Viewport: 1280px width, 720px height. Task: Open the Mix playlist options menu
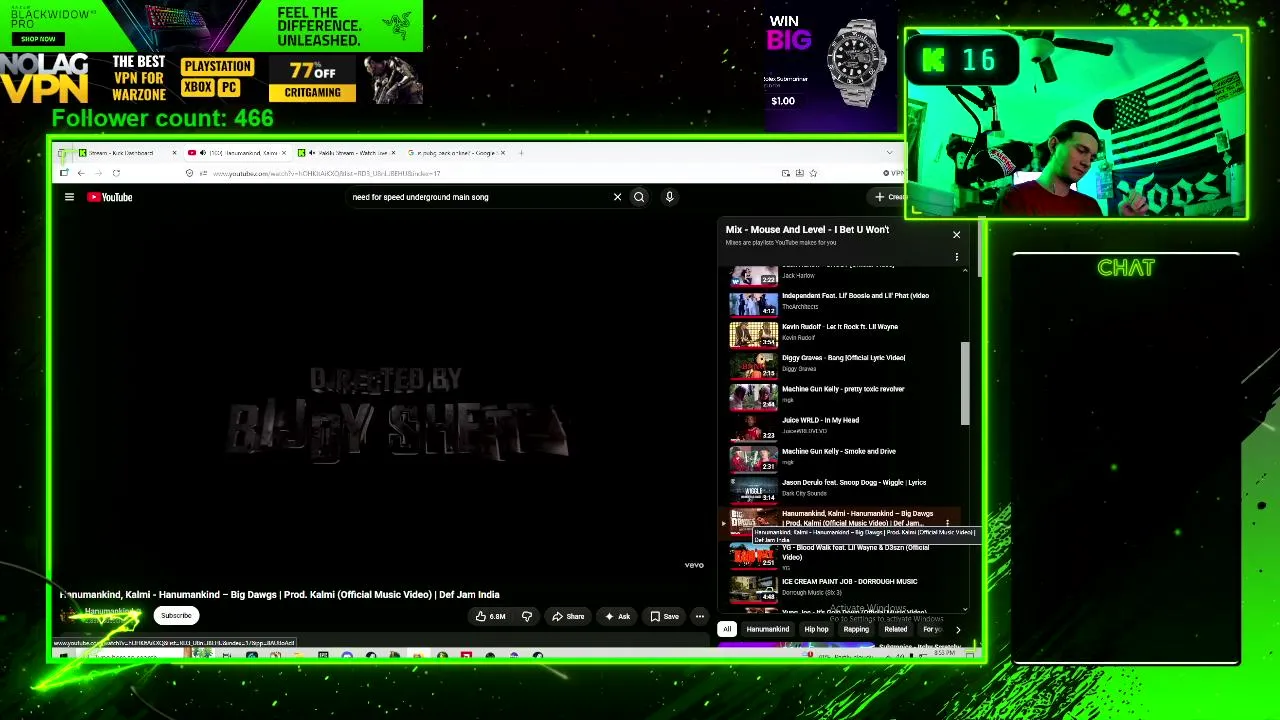coord(956,257)
